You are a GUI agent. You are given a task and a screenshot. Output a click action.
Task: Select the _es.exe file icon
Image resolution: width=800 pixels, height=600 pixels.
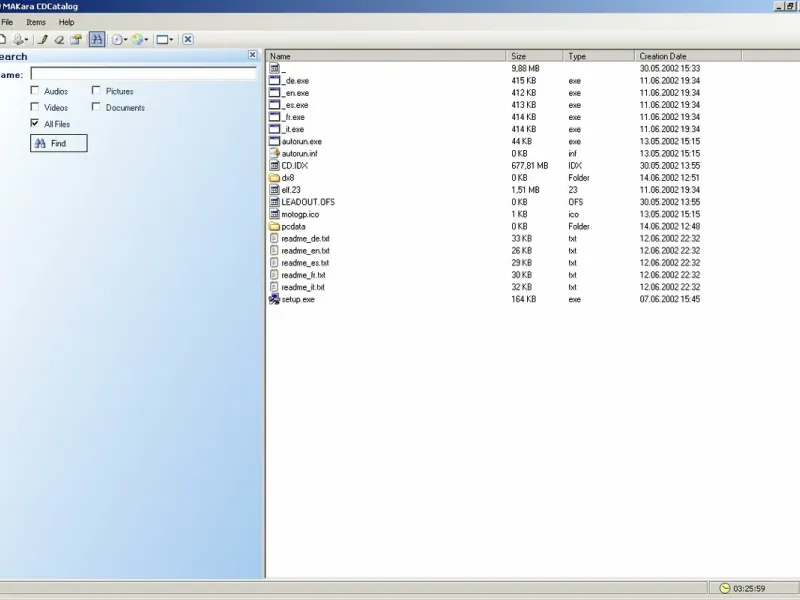point(274,105)
